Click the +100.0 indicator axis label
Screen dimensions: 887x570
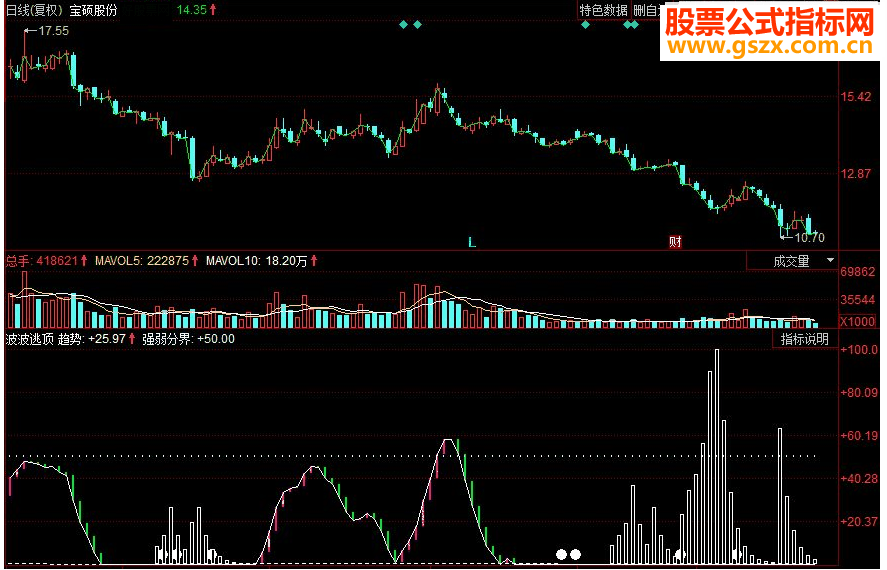click(859, 349)
